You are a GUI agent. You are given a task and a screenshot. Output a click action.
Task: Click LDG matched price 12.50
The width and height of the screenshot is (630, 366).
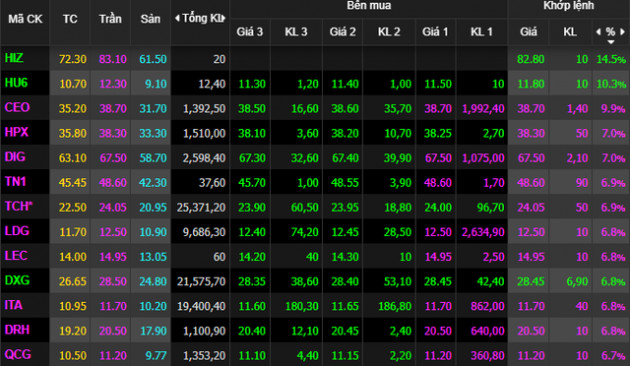pos(531,232)
